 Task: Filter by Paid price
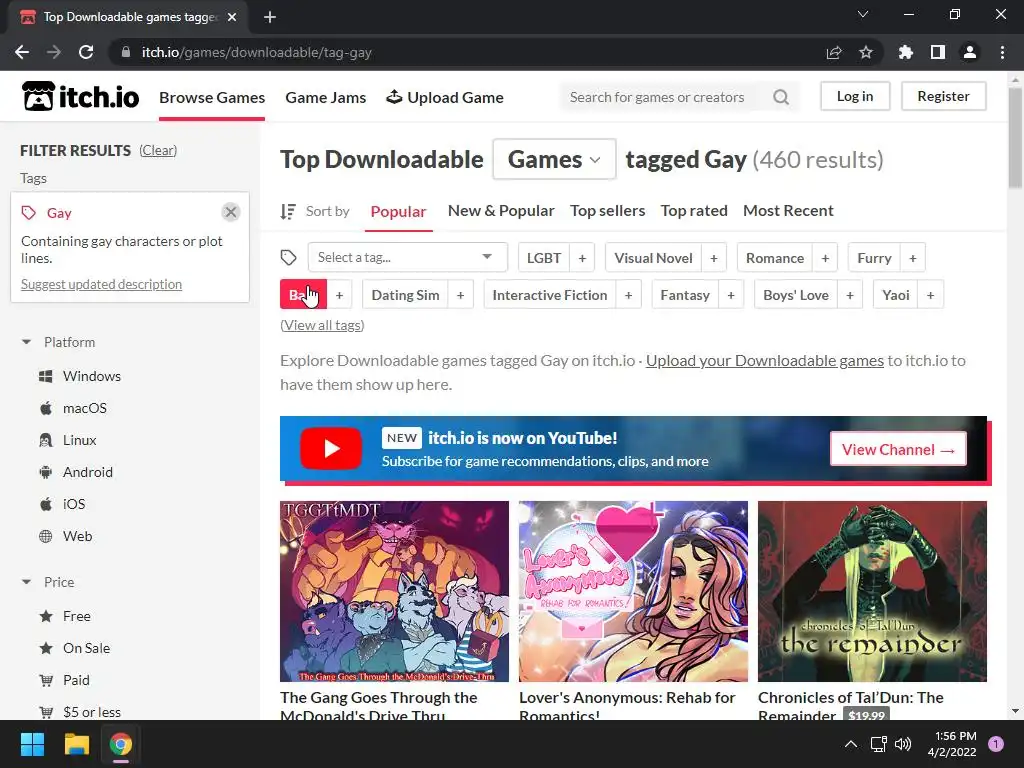tap(64, 680)
